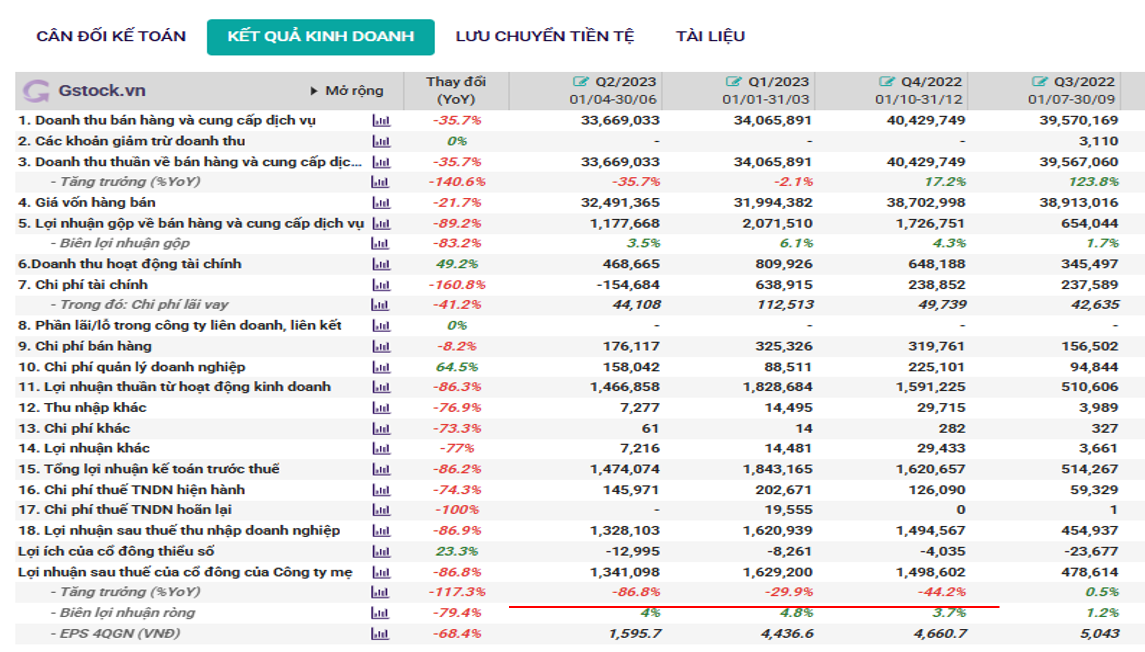Select the Tài liệu tab

click(710, 37)
